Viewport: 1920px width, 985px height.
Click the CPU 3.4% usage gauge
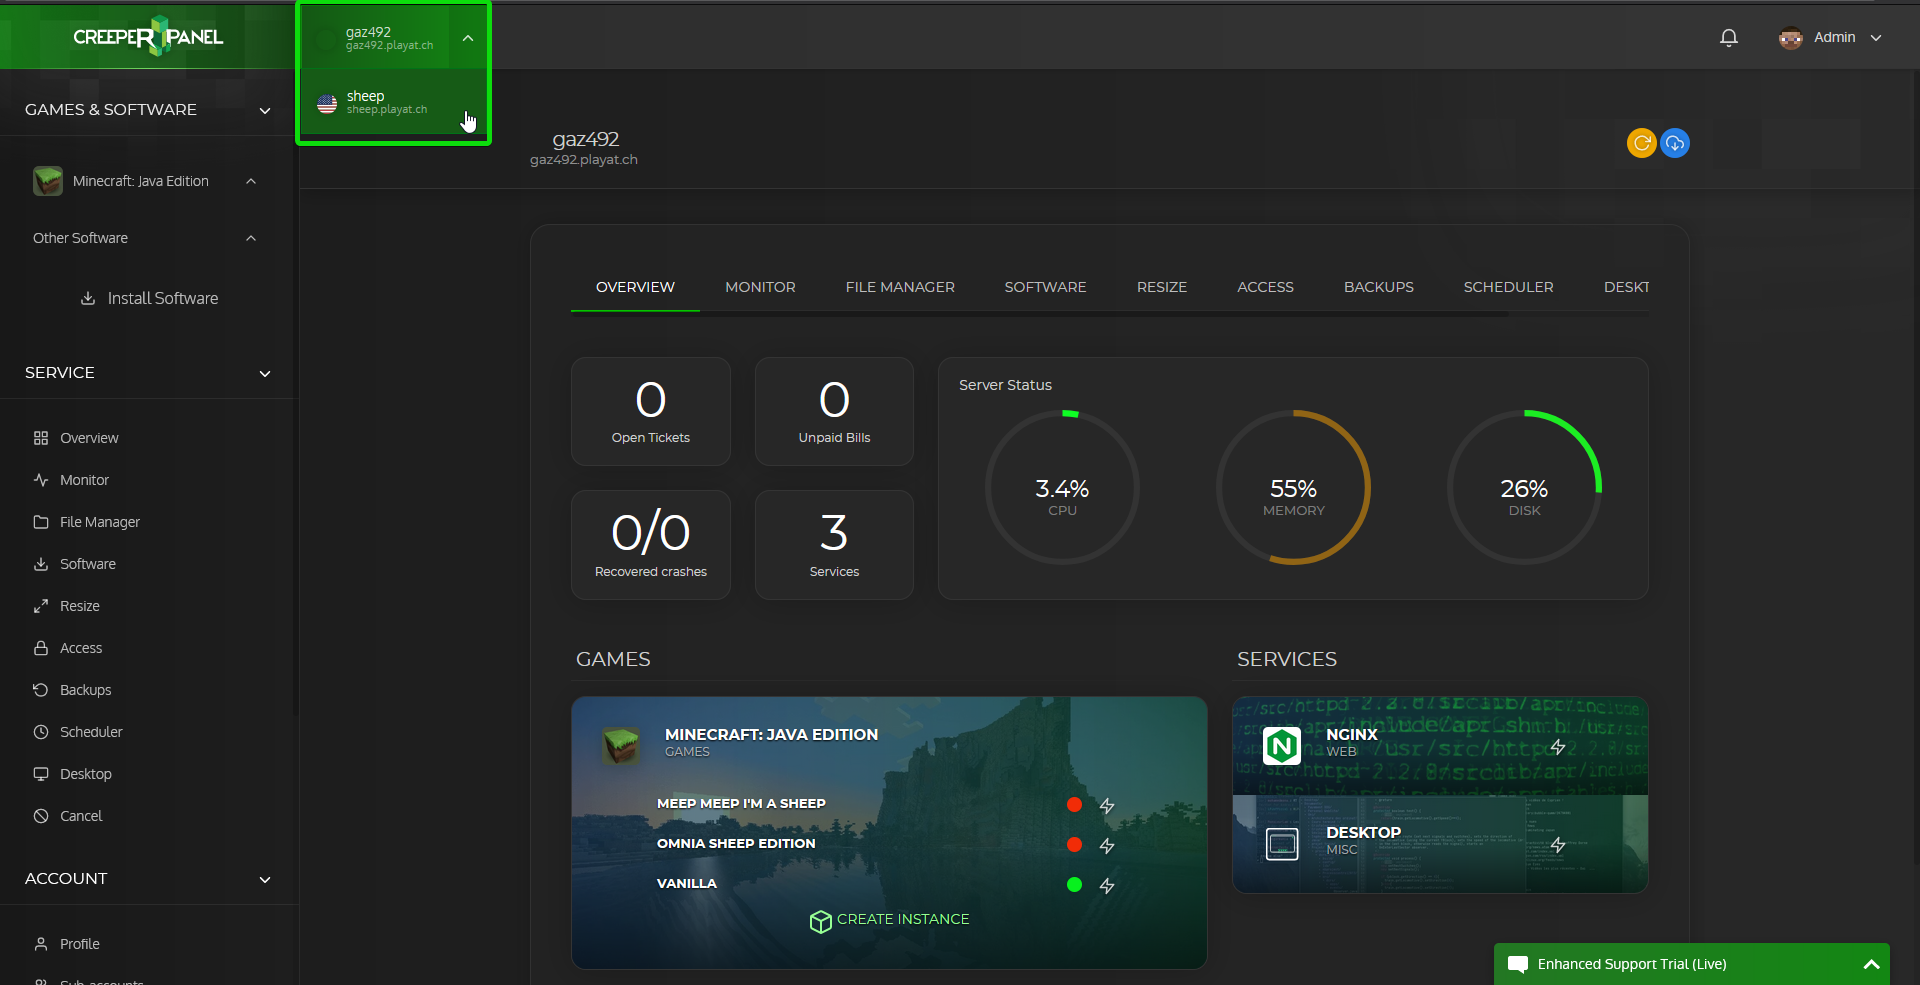1062,487
